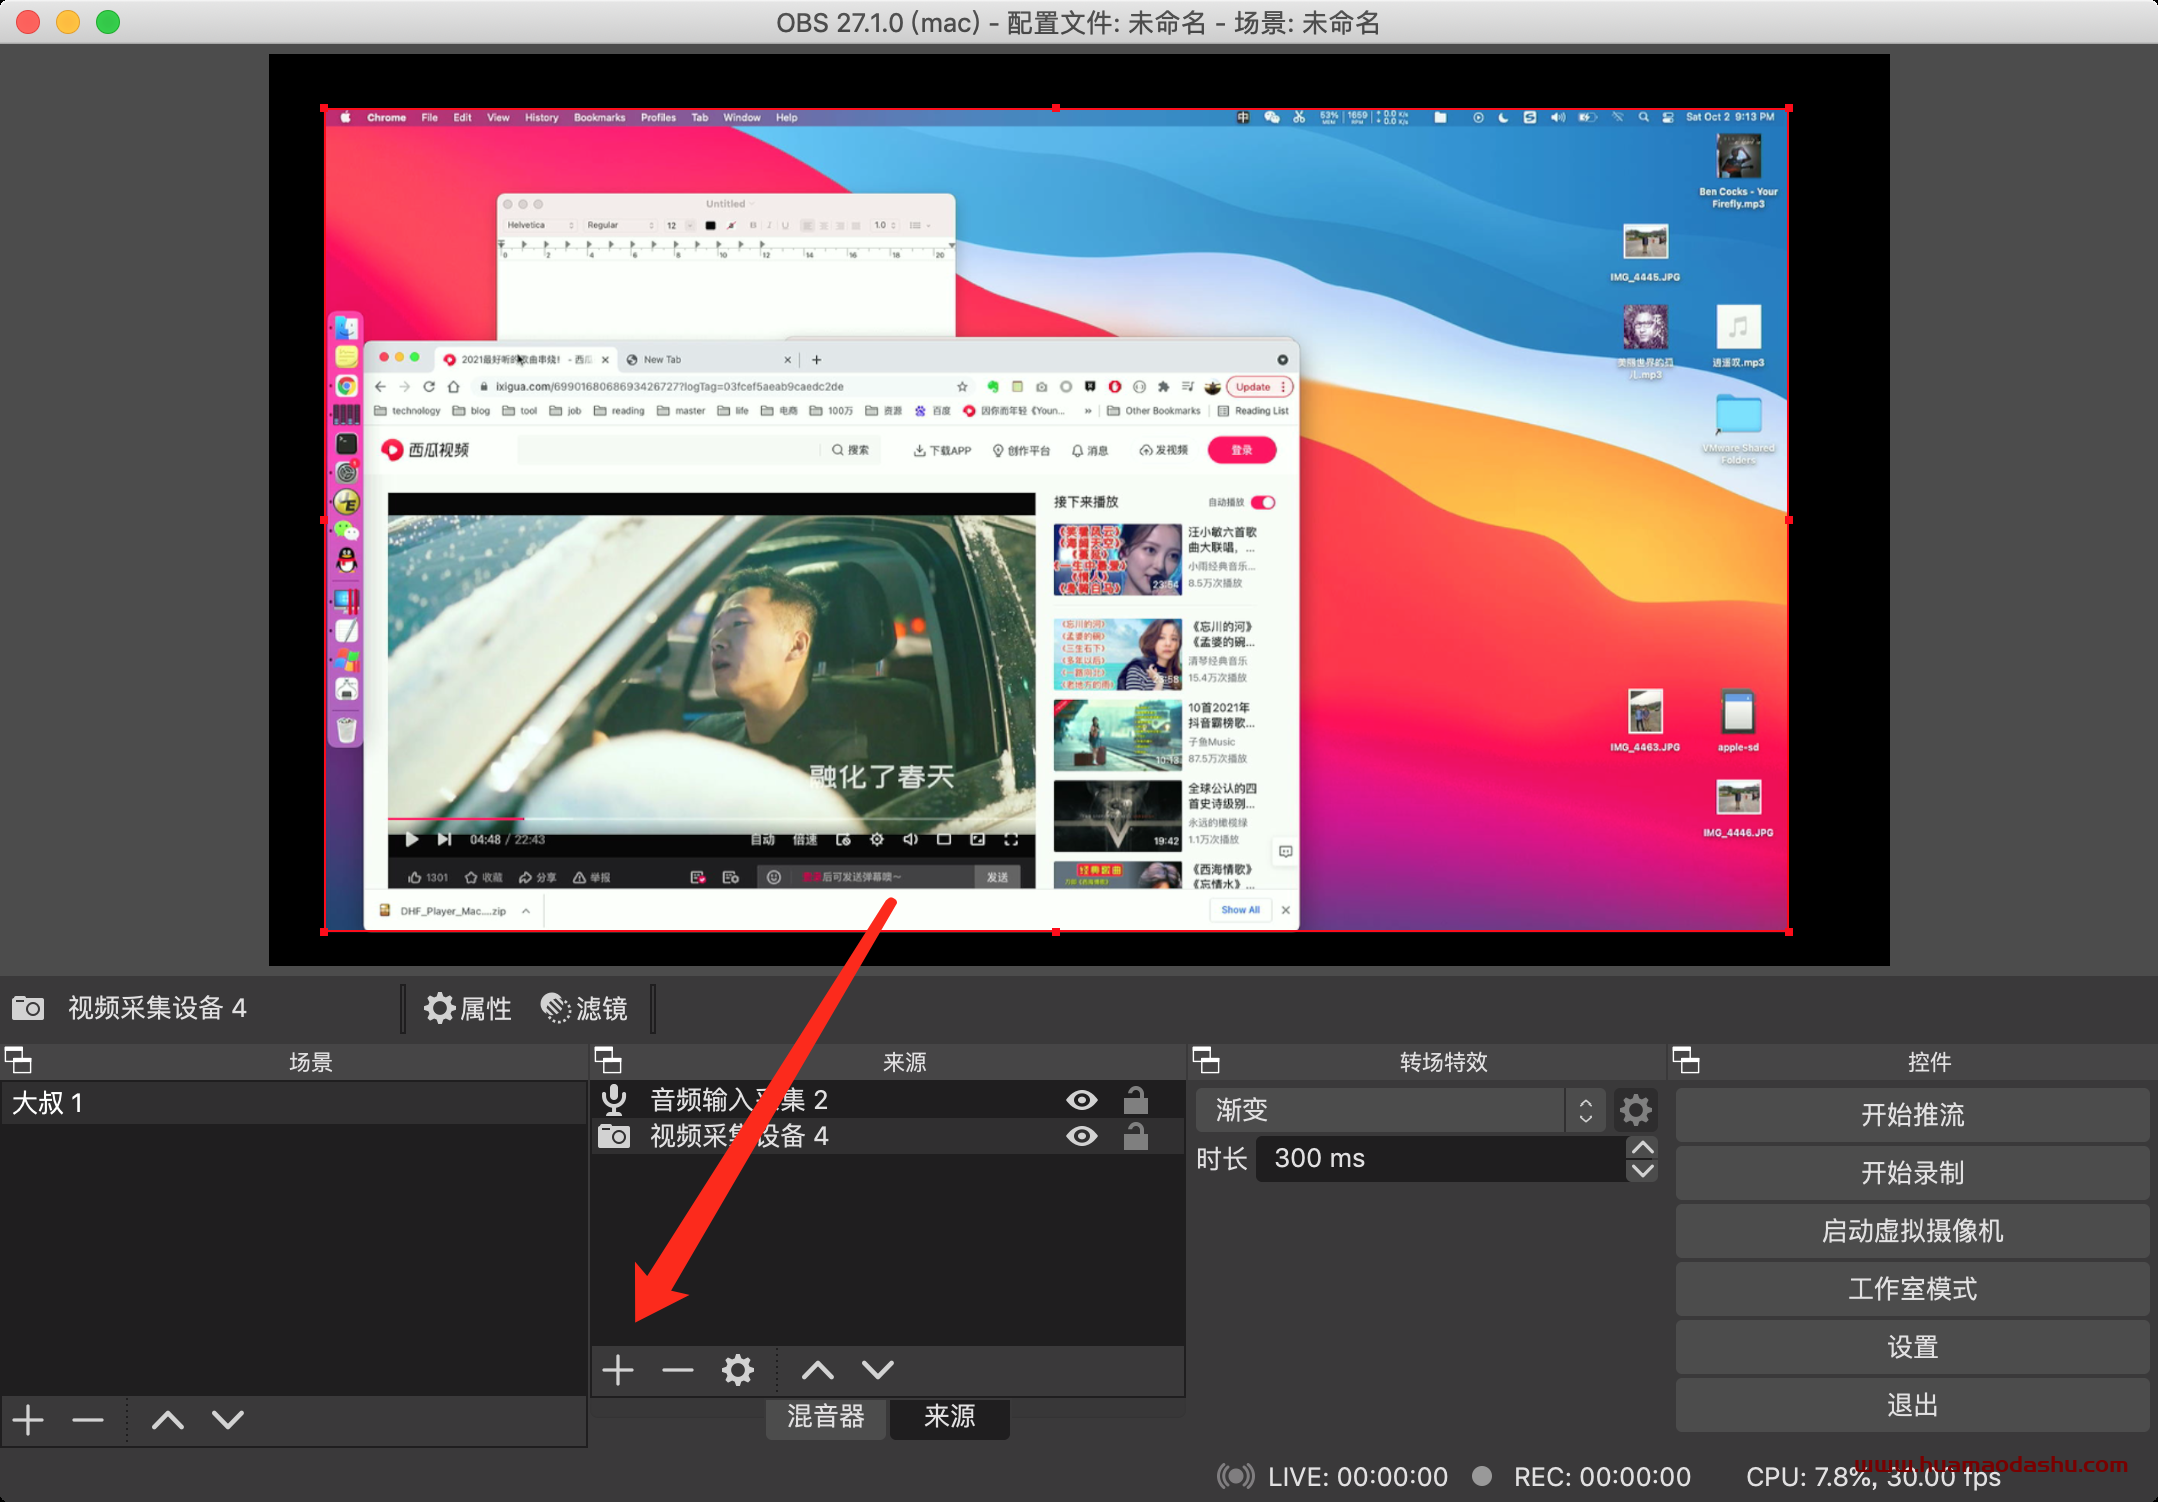Click the 视频采集设备 4 label in toolbar
The image size is (2158, 1502).
pyautogui.click(x=157, y=1008)
